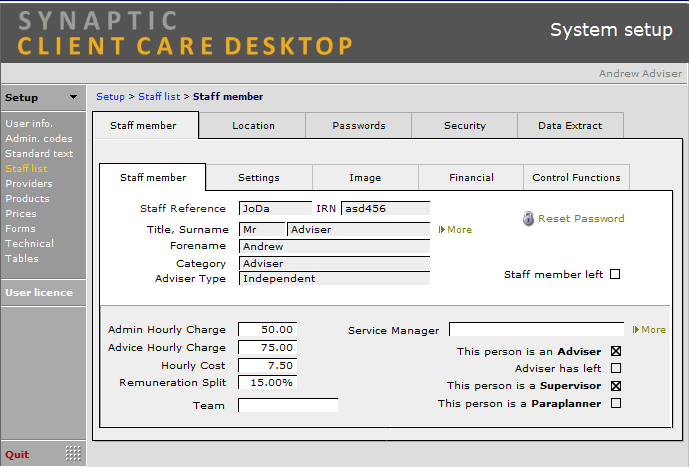Expand the Setup dropdown arrow
The width and height of the screenshot is (689, 467).
pyautogui.click(x=73, y=97)
